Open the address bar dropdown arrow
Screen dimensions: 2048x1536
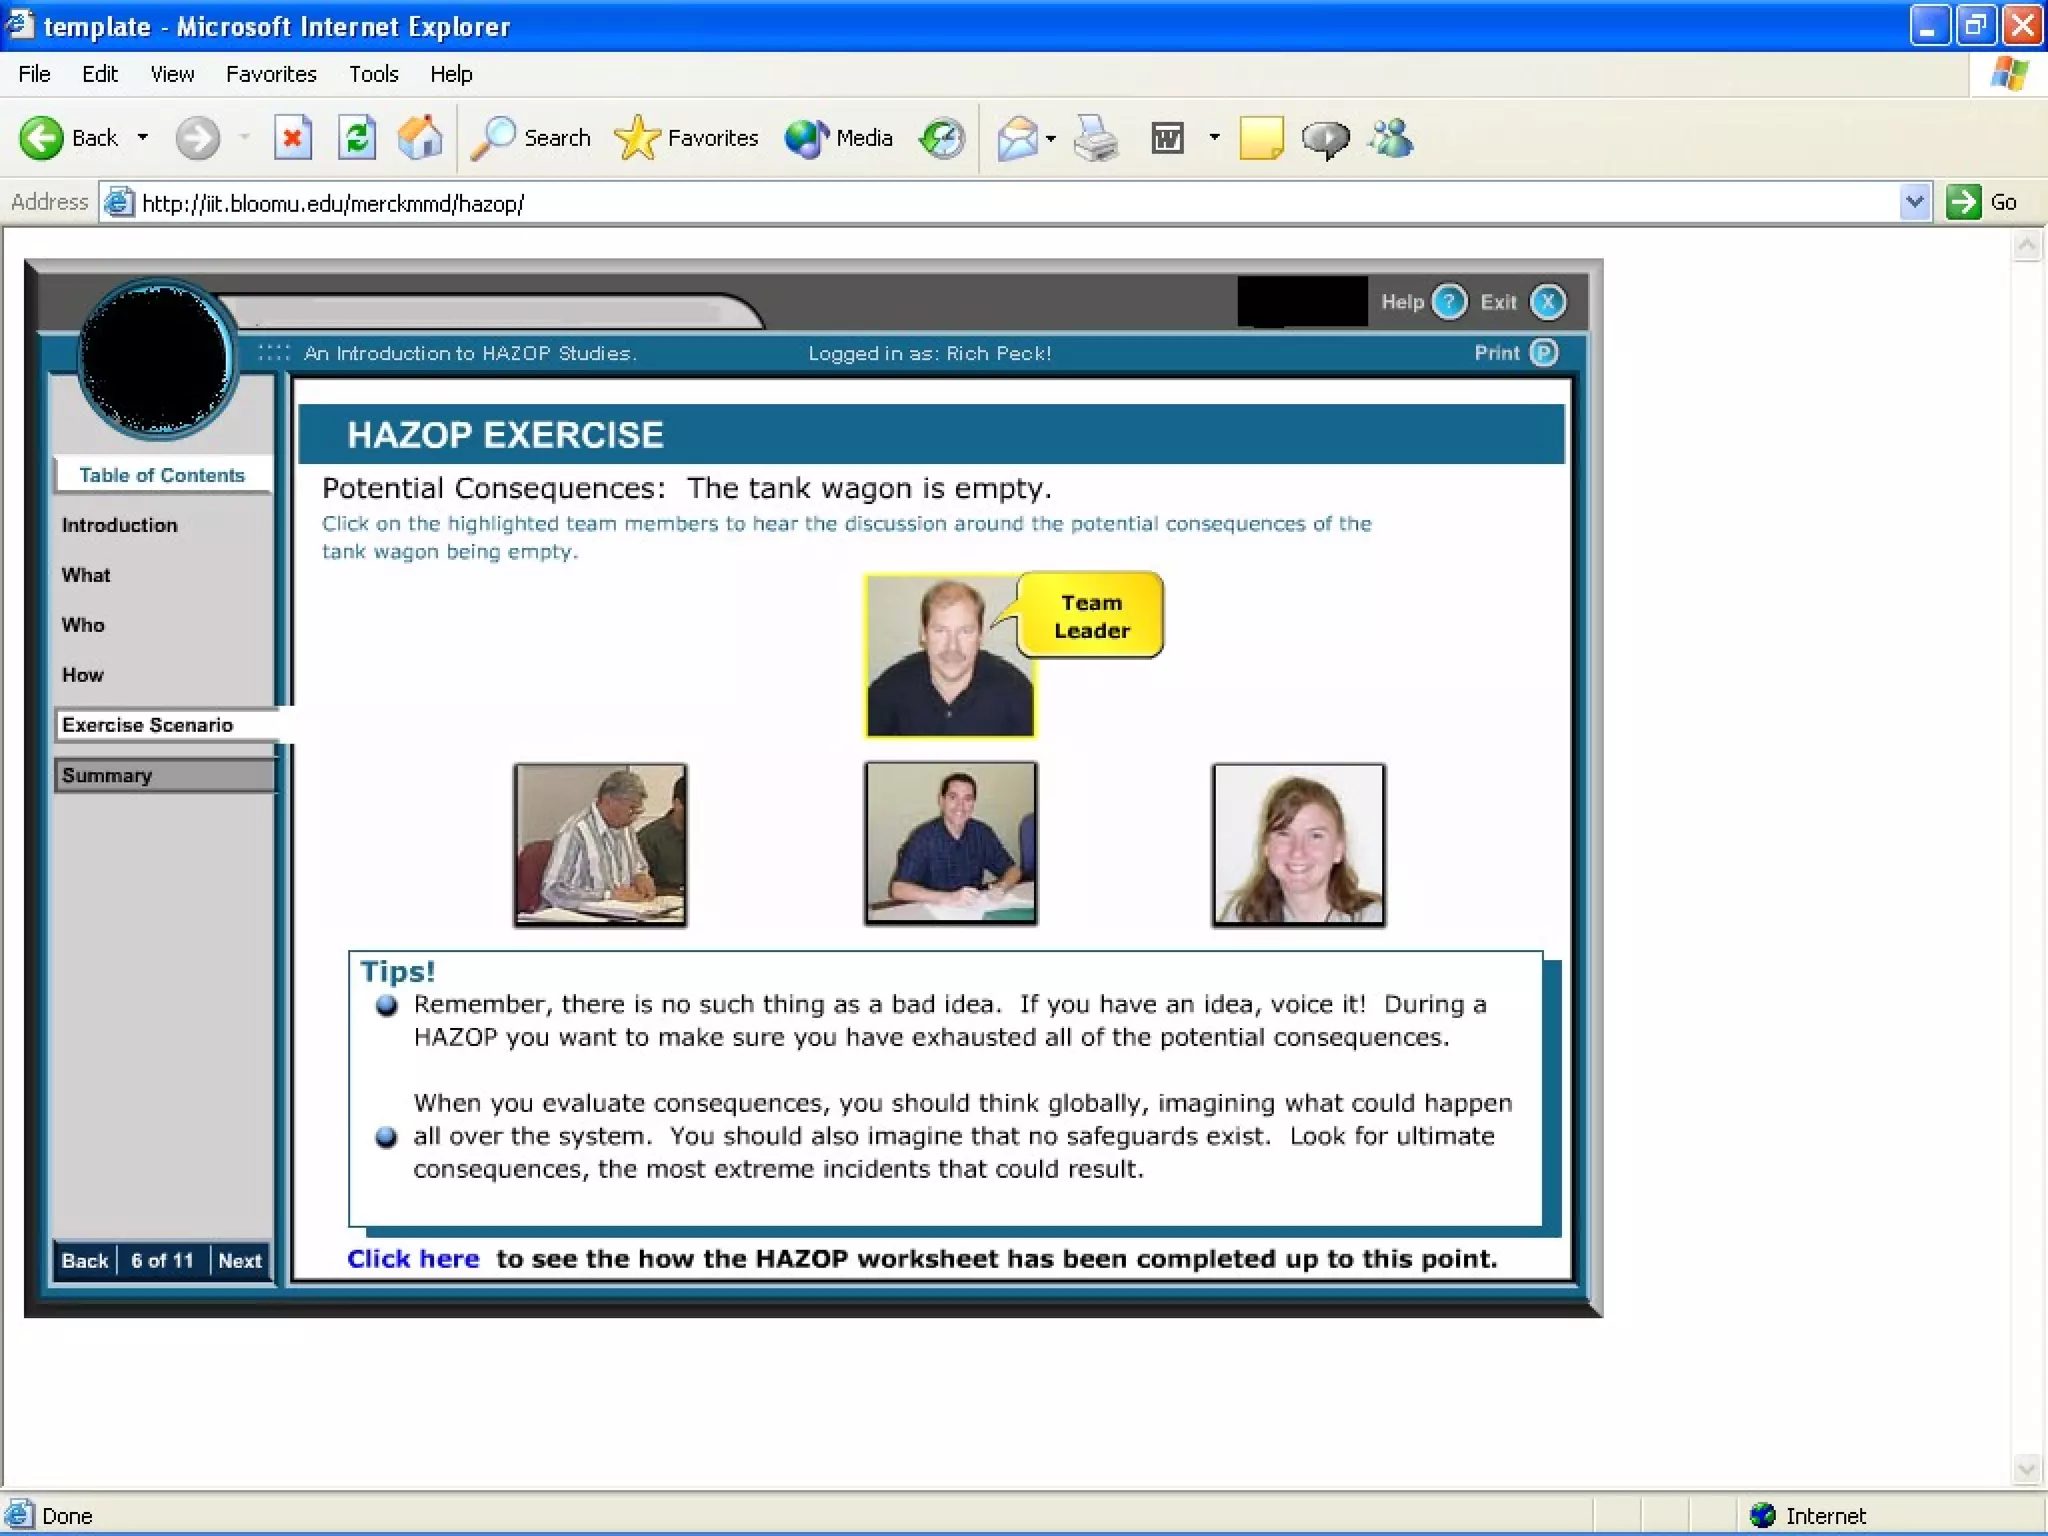click(1914, 202)
